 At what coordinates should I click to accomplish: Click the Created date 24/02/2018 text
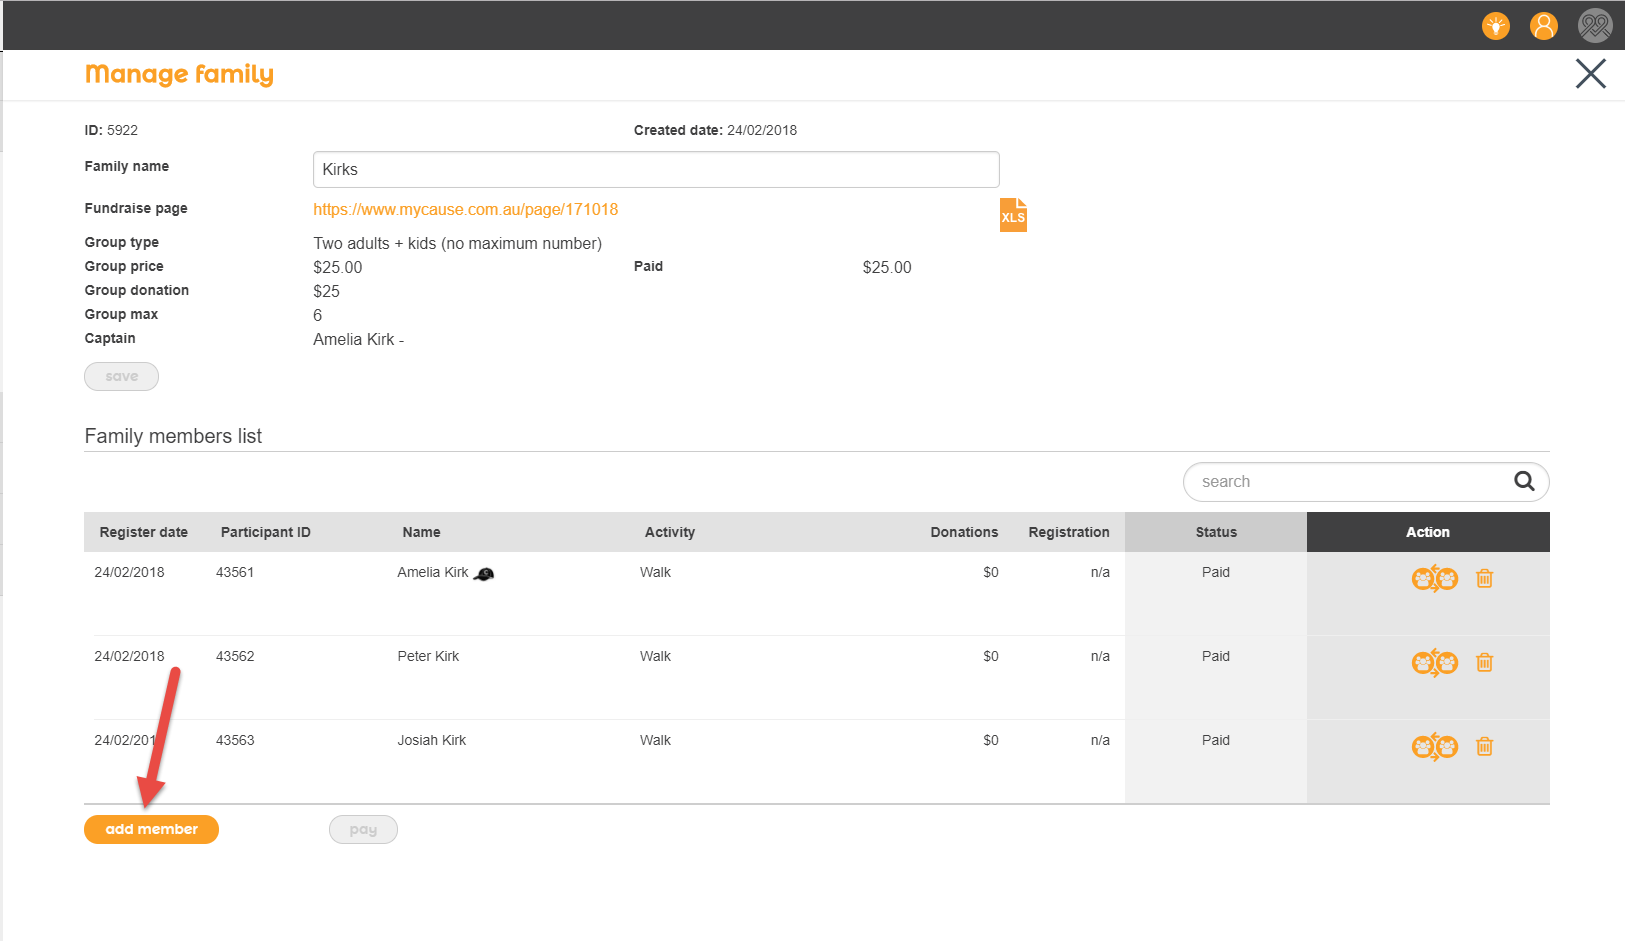click(715, 130)
